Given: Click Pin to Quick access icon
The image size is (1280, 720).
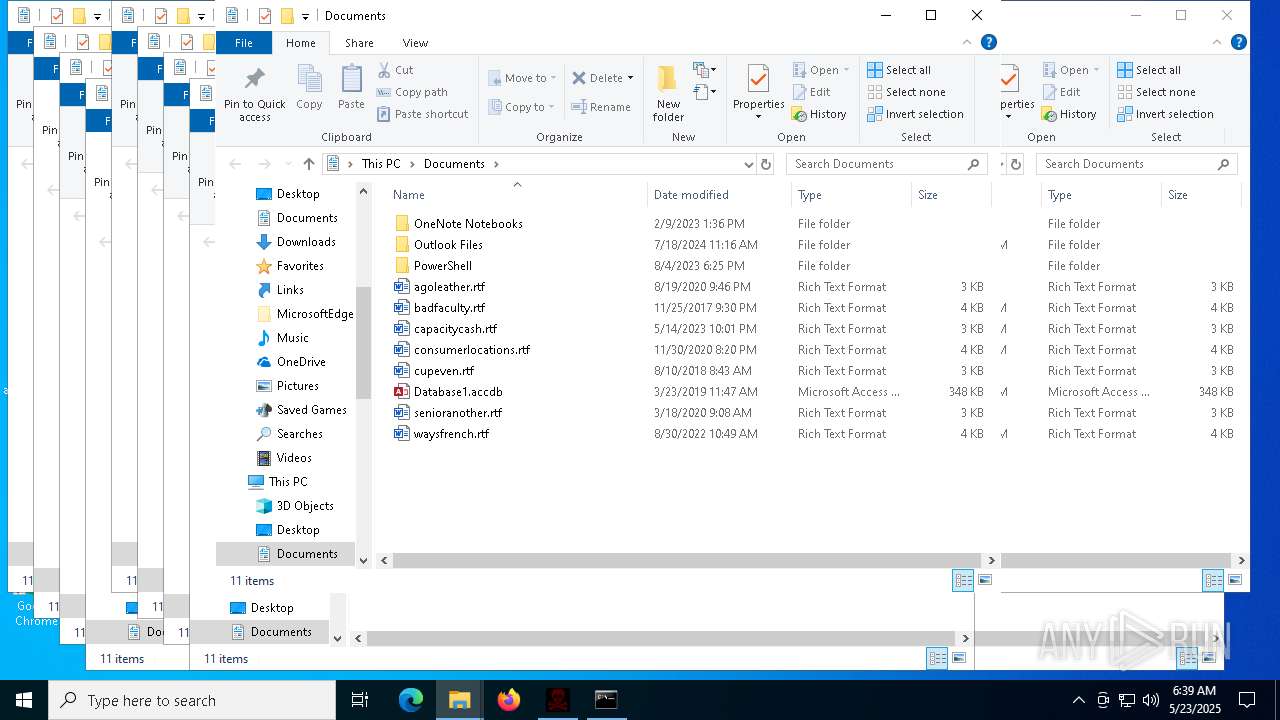Looking at the screenshot, I should pyautogui.click(x=254, y=79).
